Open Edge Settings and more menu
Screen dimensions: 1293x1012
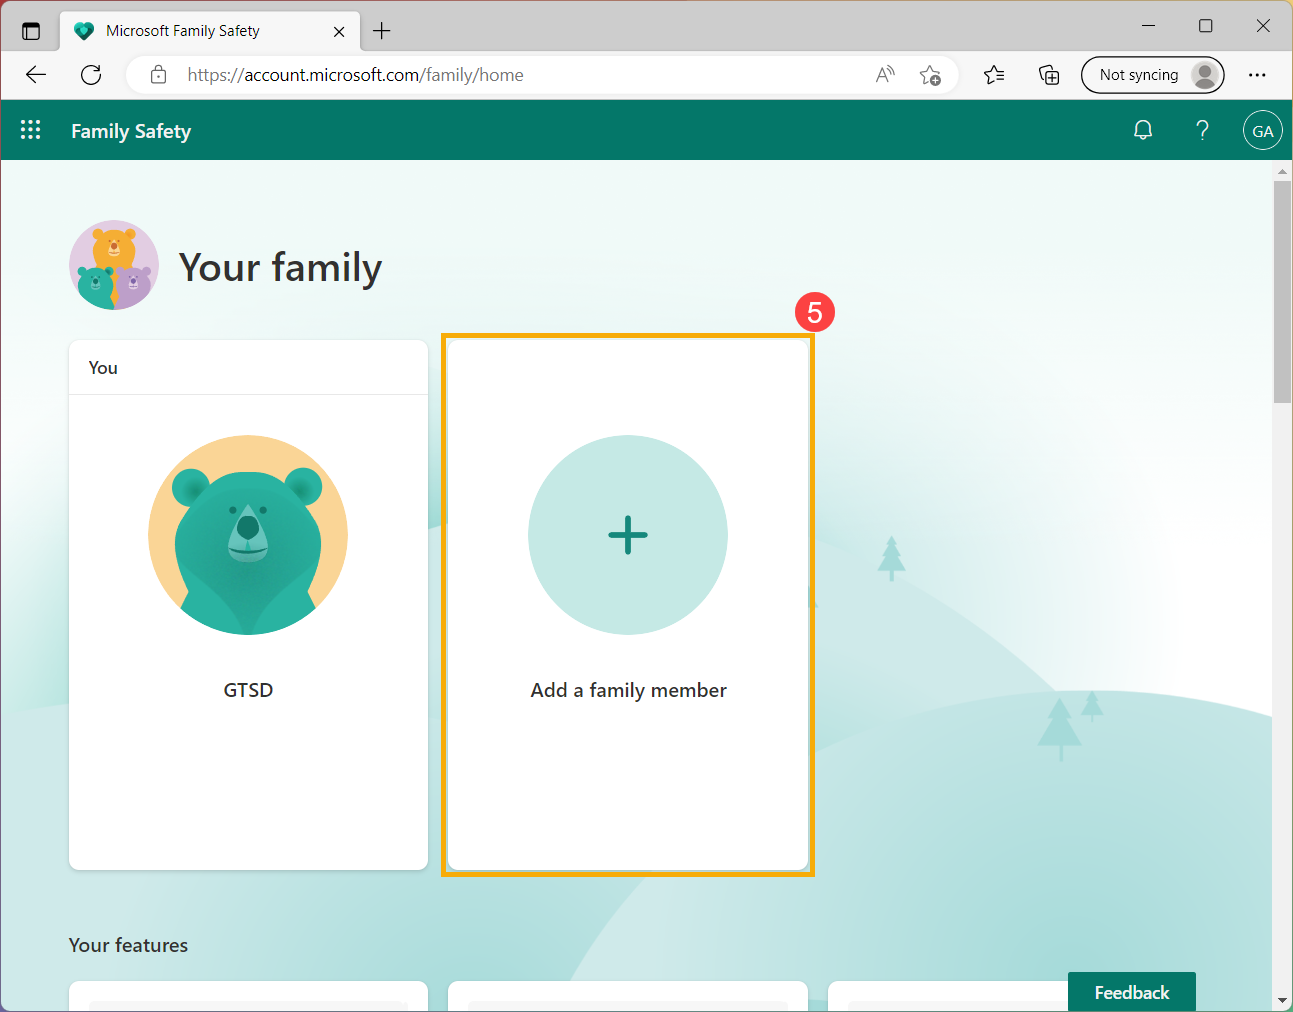1257,74
